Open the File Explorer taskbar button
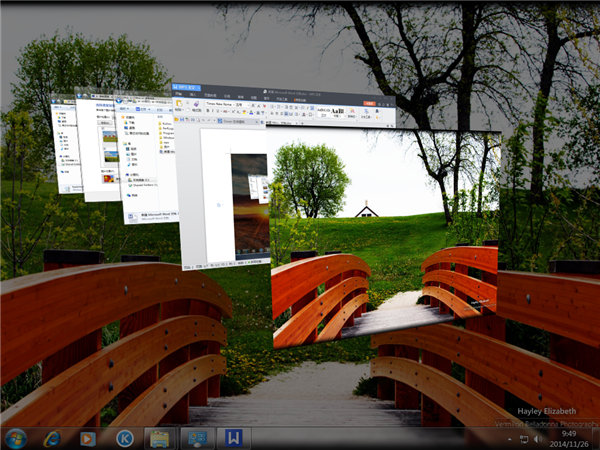The image size is (600, 450). pyautogui.click(x=160, y=438)
